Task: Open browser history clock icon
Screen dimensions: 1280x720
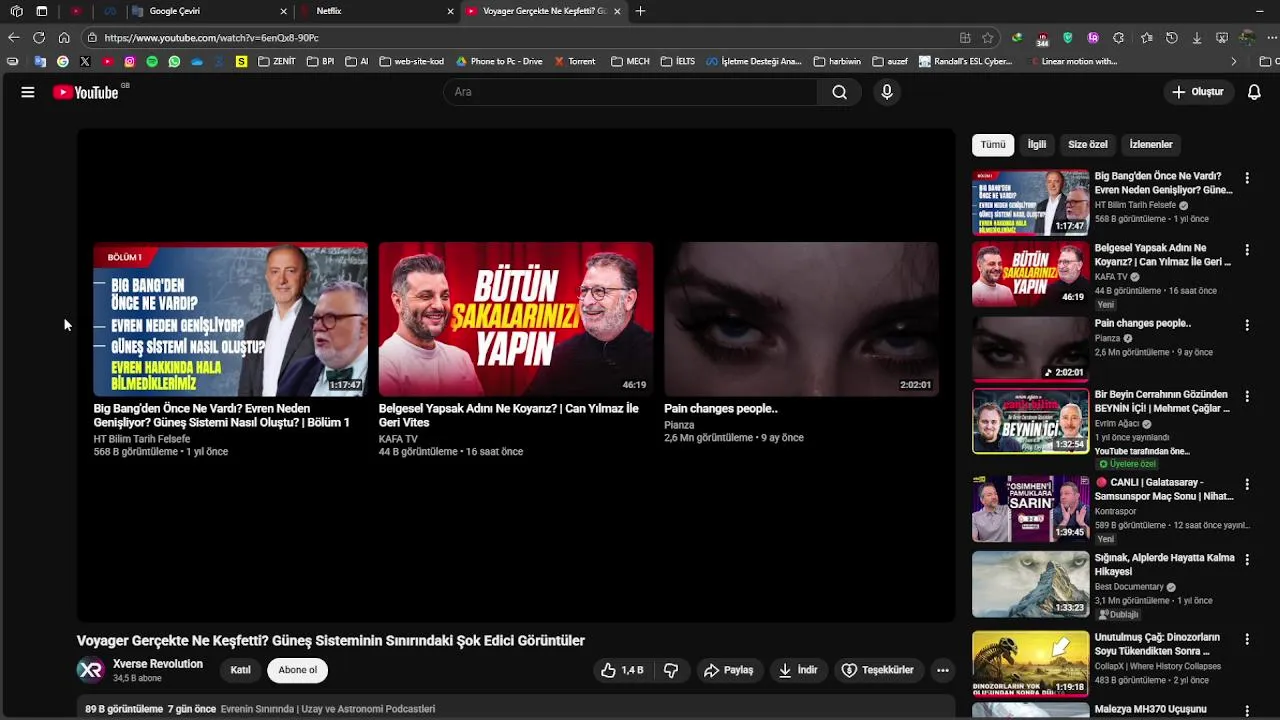Action: tap(1171, 38)
